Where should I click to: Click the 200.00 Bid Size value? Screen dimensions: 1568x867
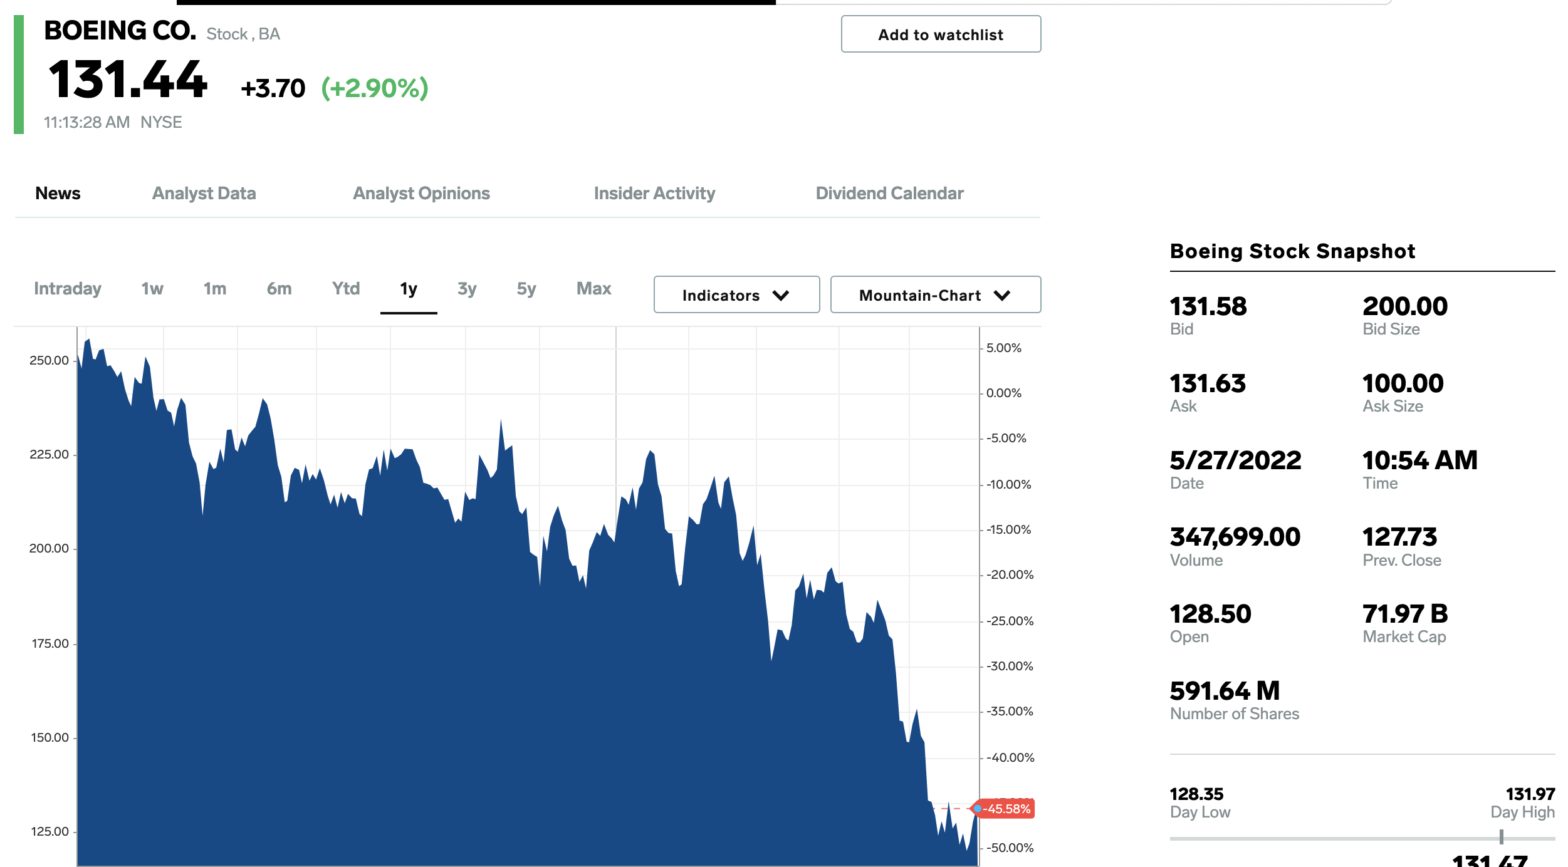click(x=1405, y=306)
